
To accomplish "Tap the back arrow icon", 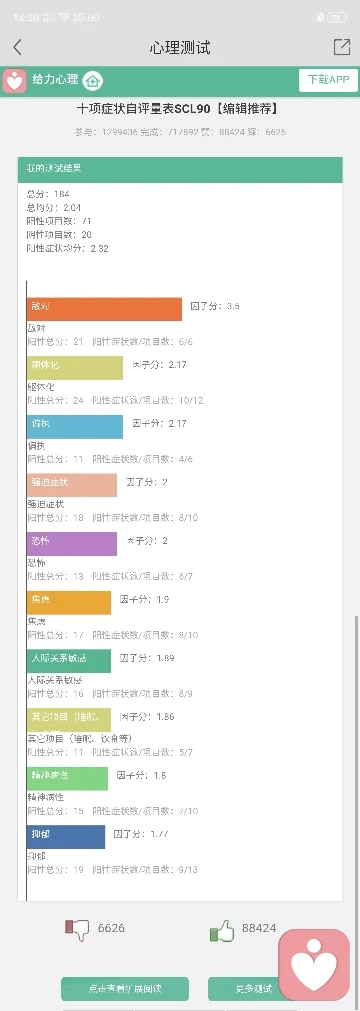I will [17, 47].
